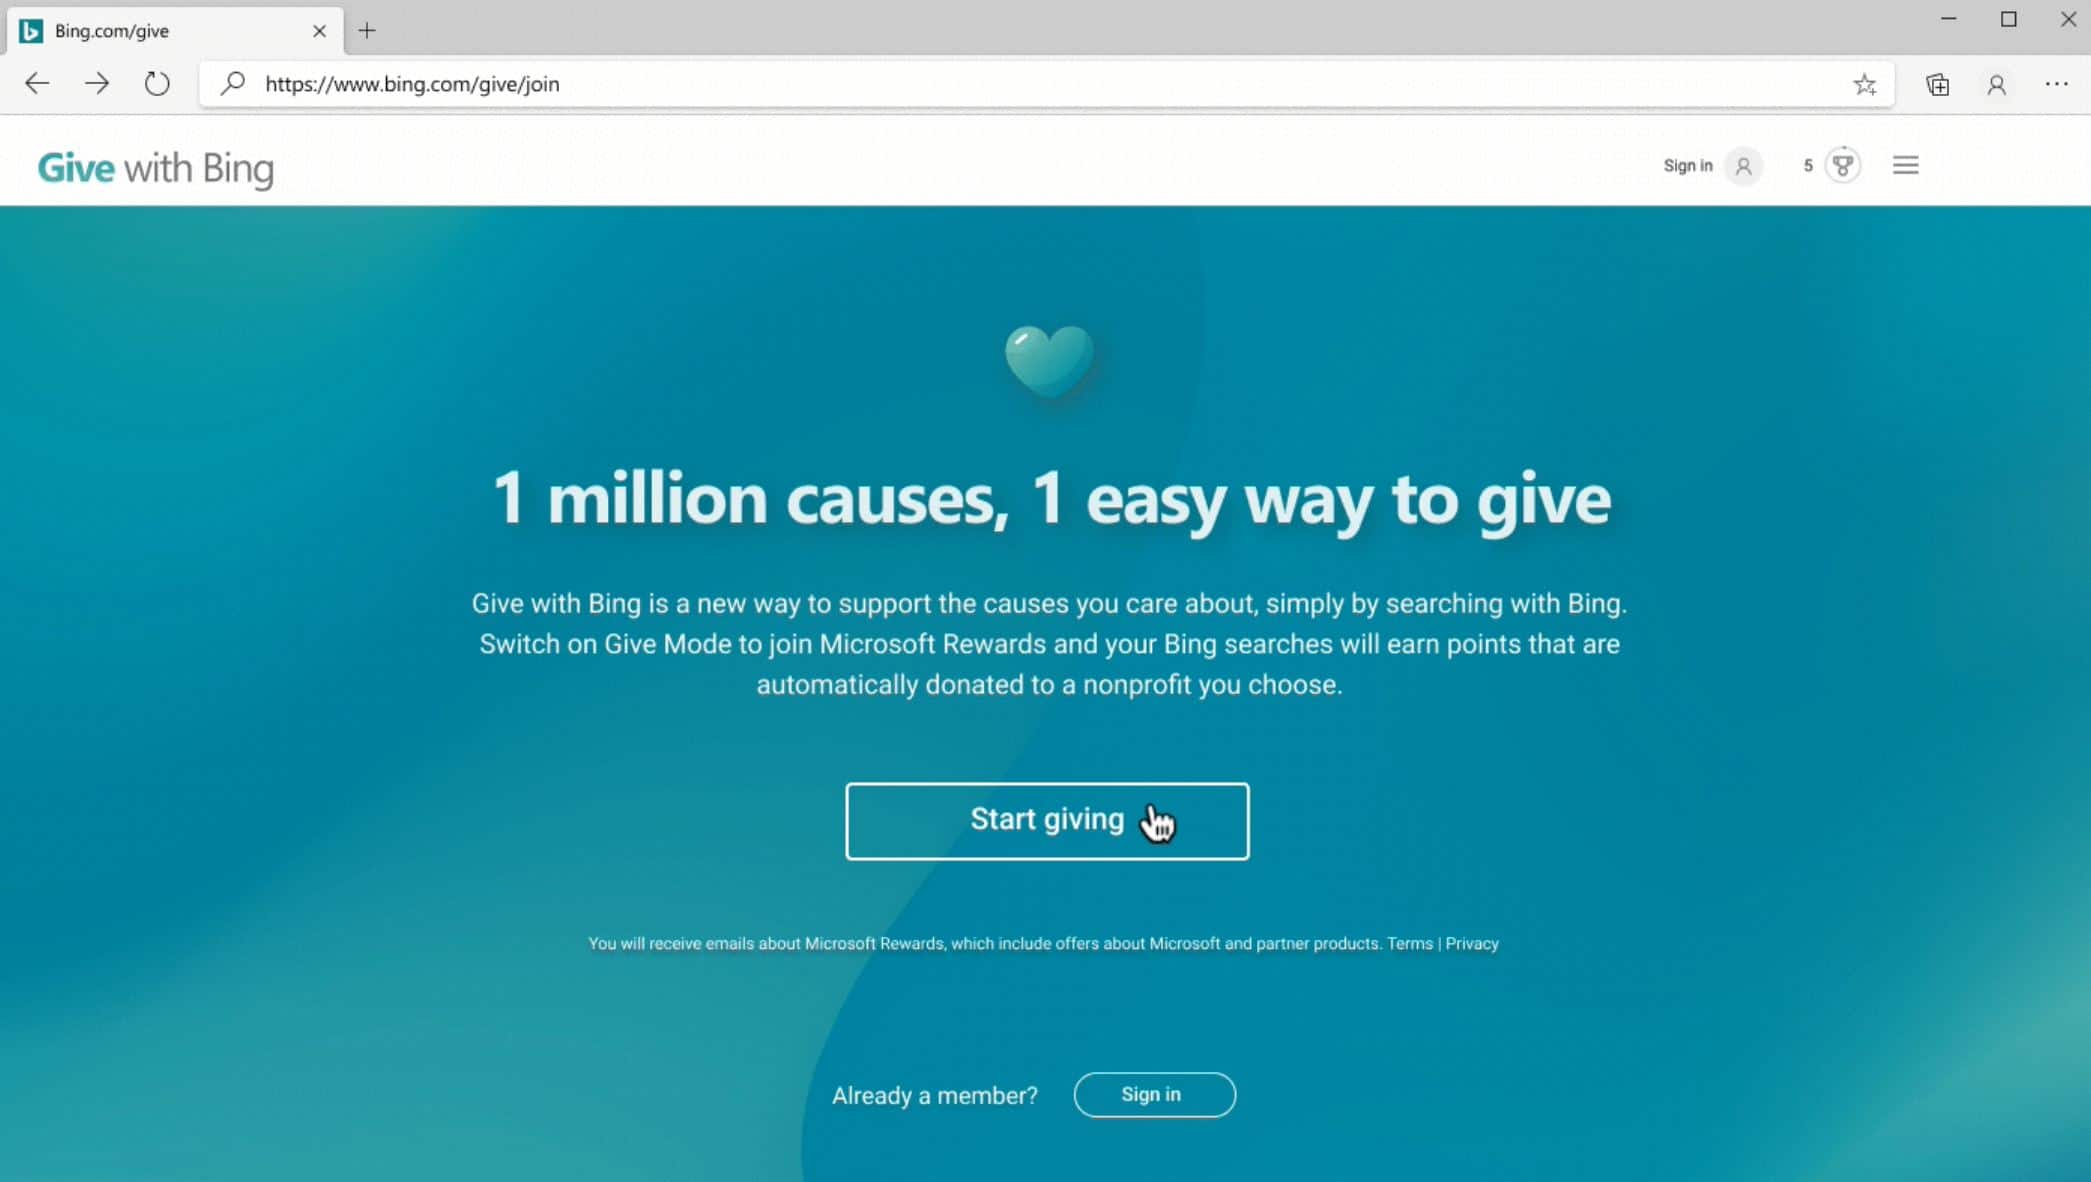The width and height of the screenshot is (2091, 1182).
Task: Click the hamburger menu icon
Action: 1906,165
